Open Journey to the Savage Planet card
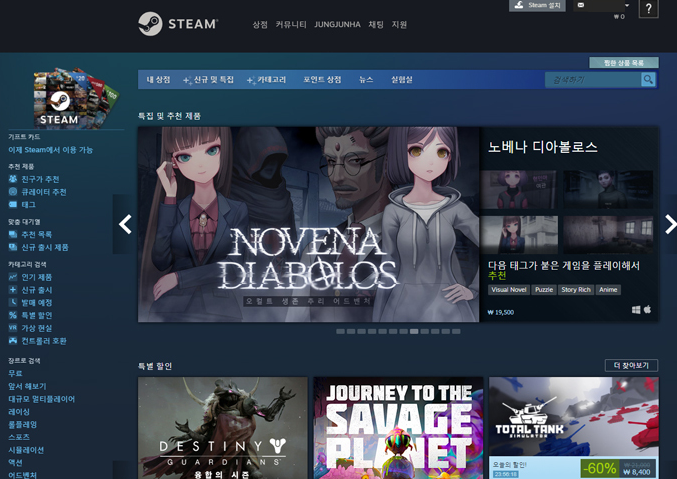 (x=398, y=428)
